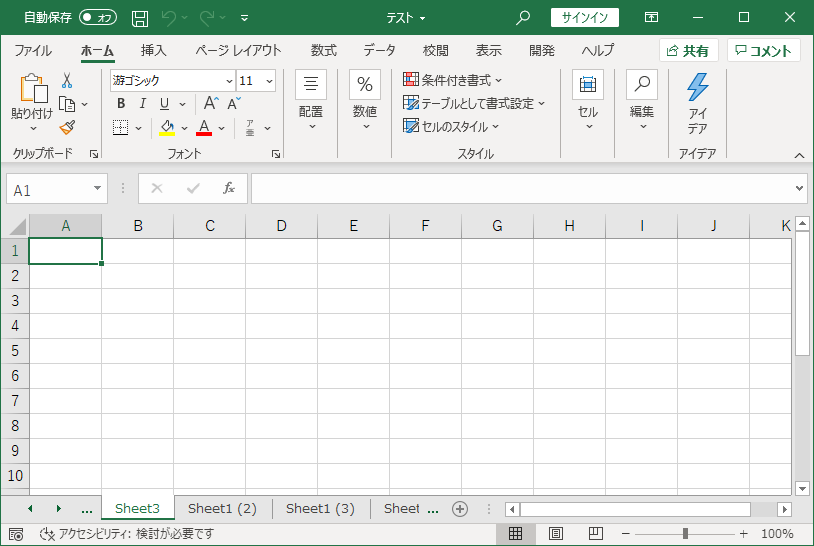Add a new sheet with plus icon
The image size is (814, 546).
pos(459,509)
